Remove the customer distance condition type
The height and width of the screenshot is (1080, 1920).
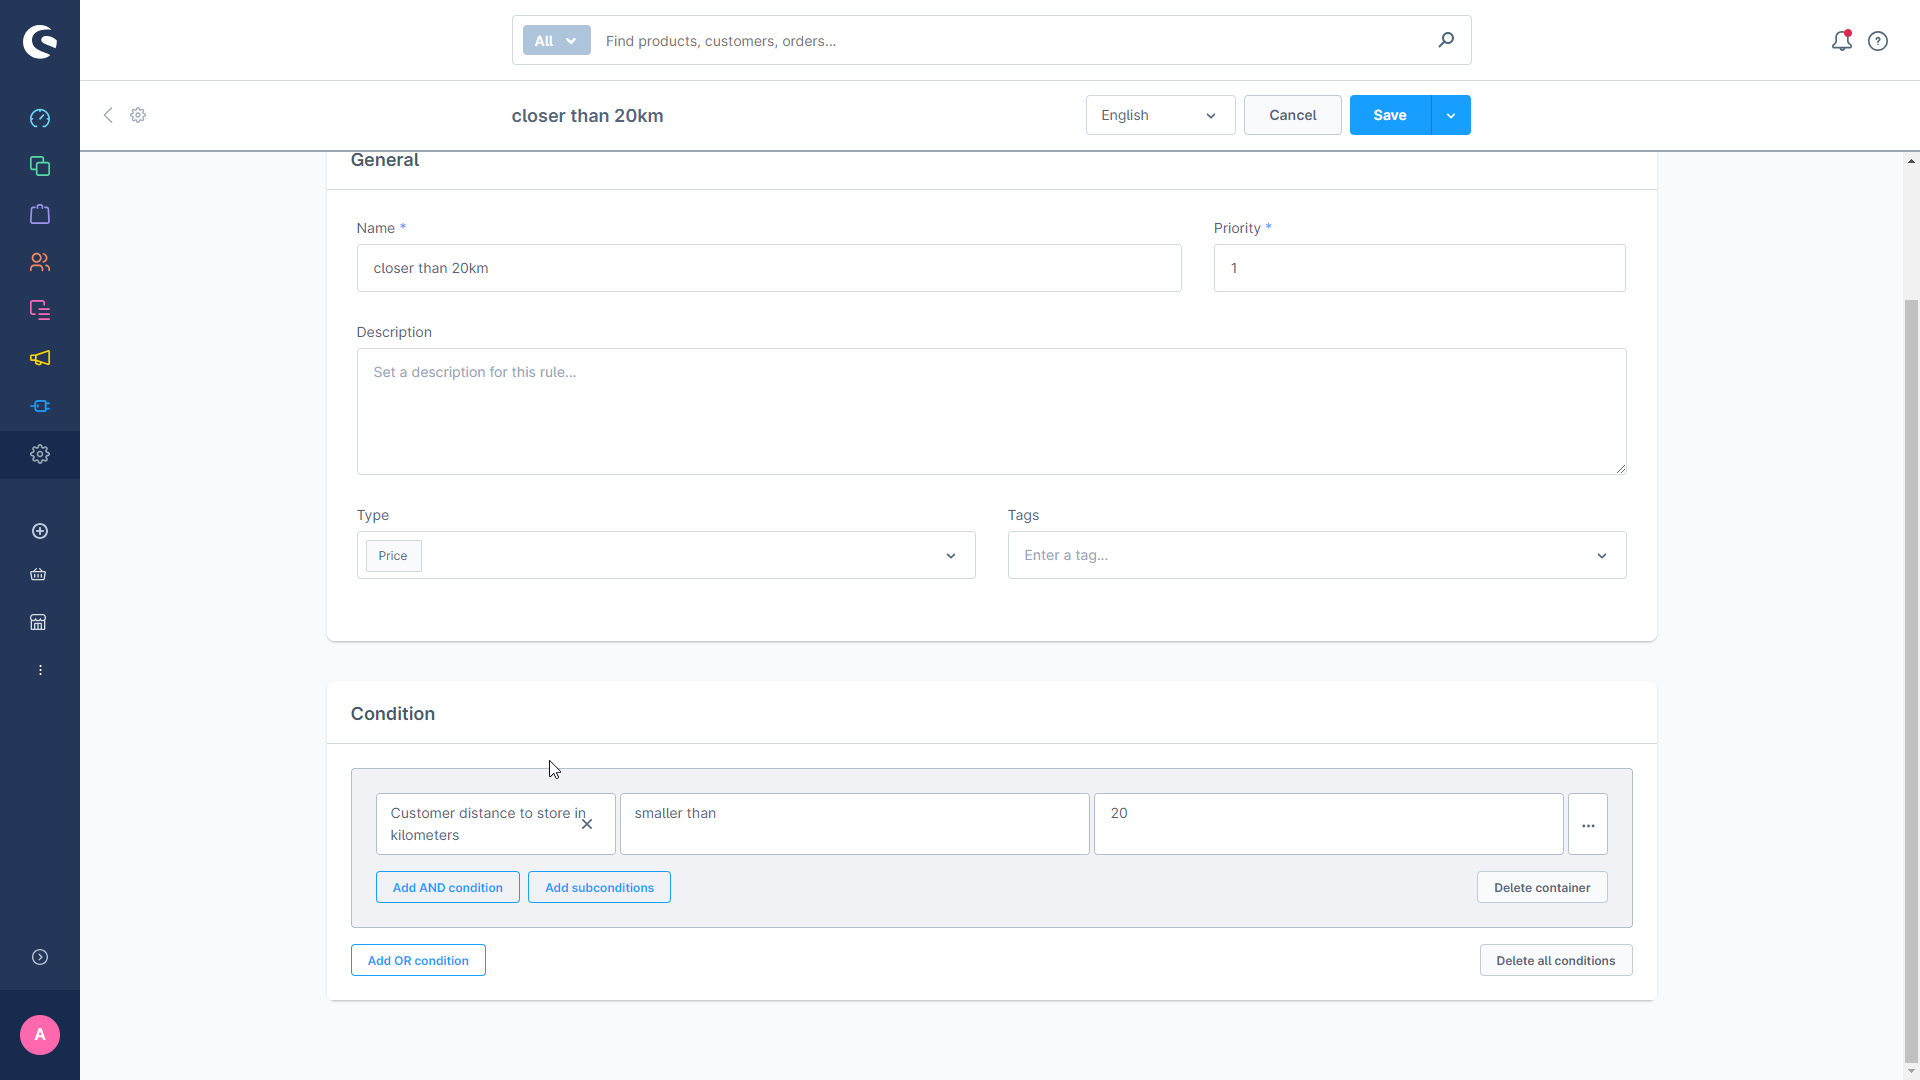pos(587,824)
